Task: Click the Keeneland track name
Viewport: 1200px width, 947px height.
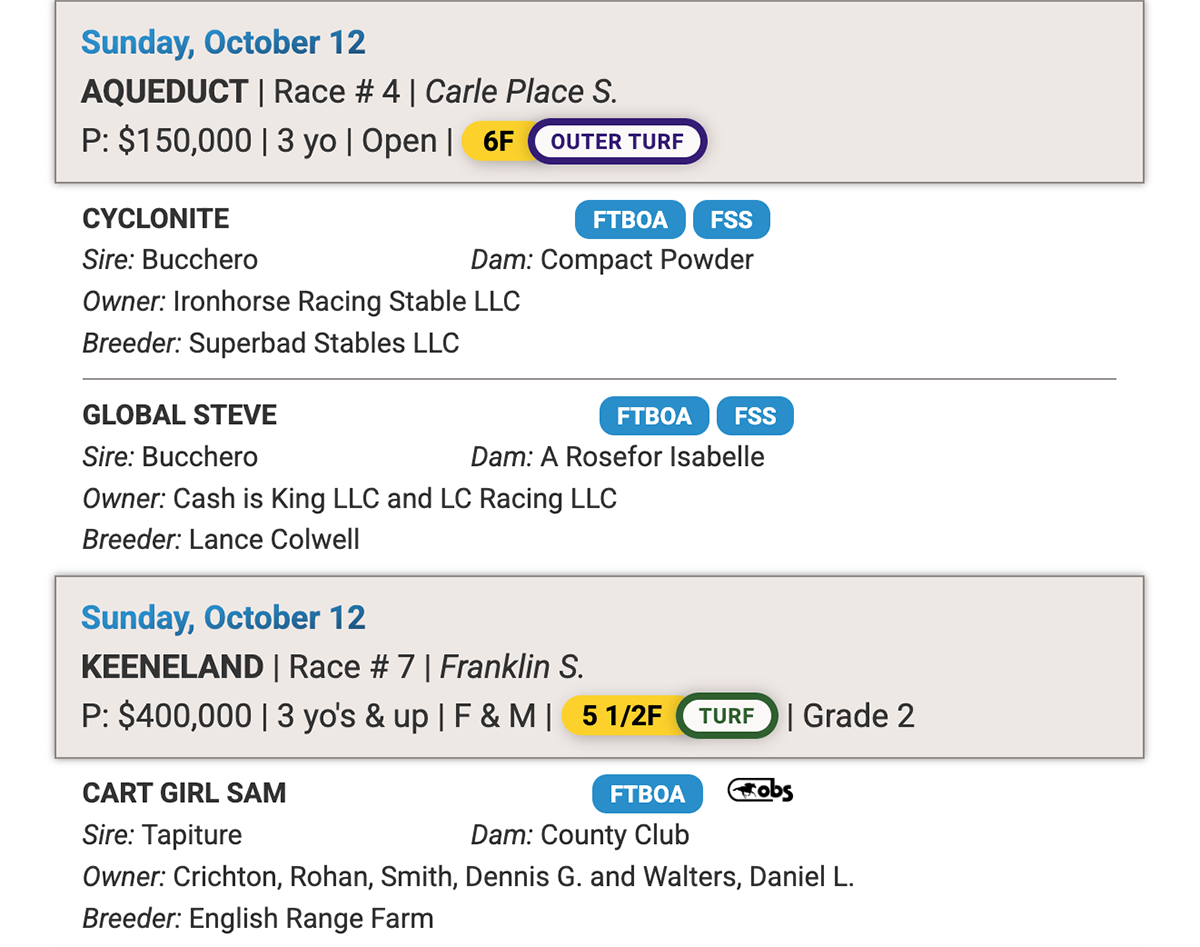Action: click(172, 667)
